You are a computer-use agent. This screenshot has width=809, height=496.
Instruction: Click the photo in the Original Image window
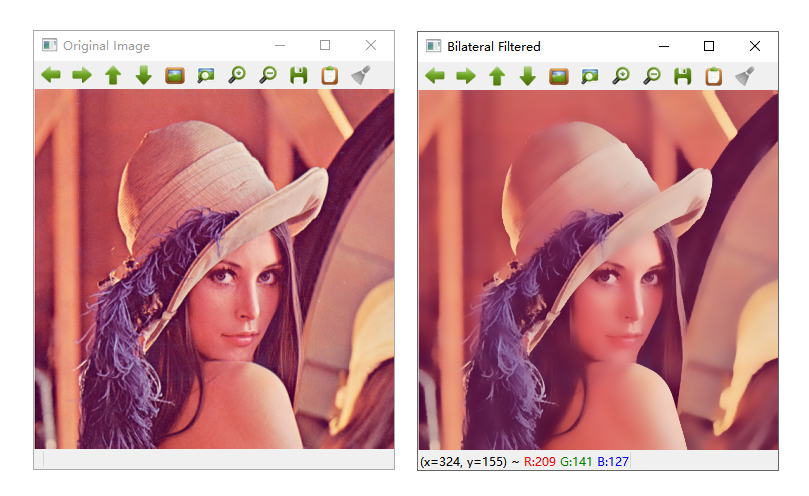[x=215, y=269]
